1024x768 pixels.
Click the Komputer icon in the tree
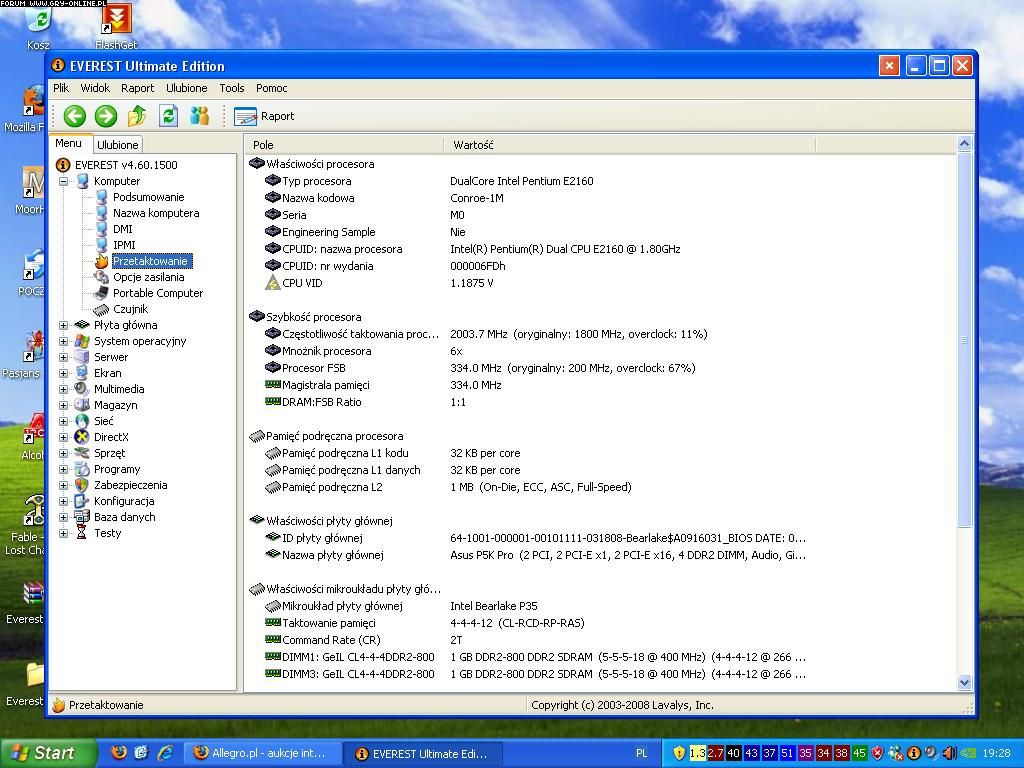click(82, 182)
